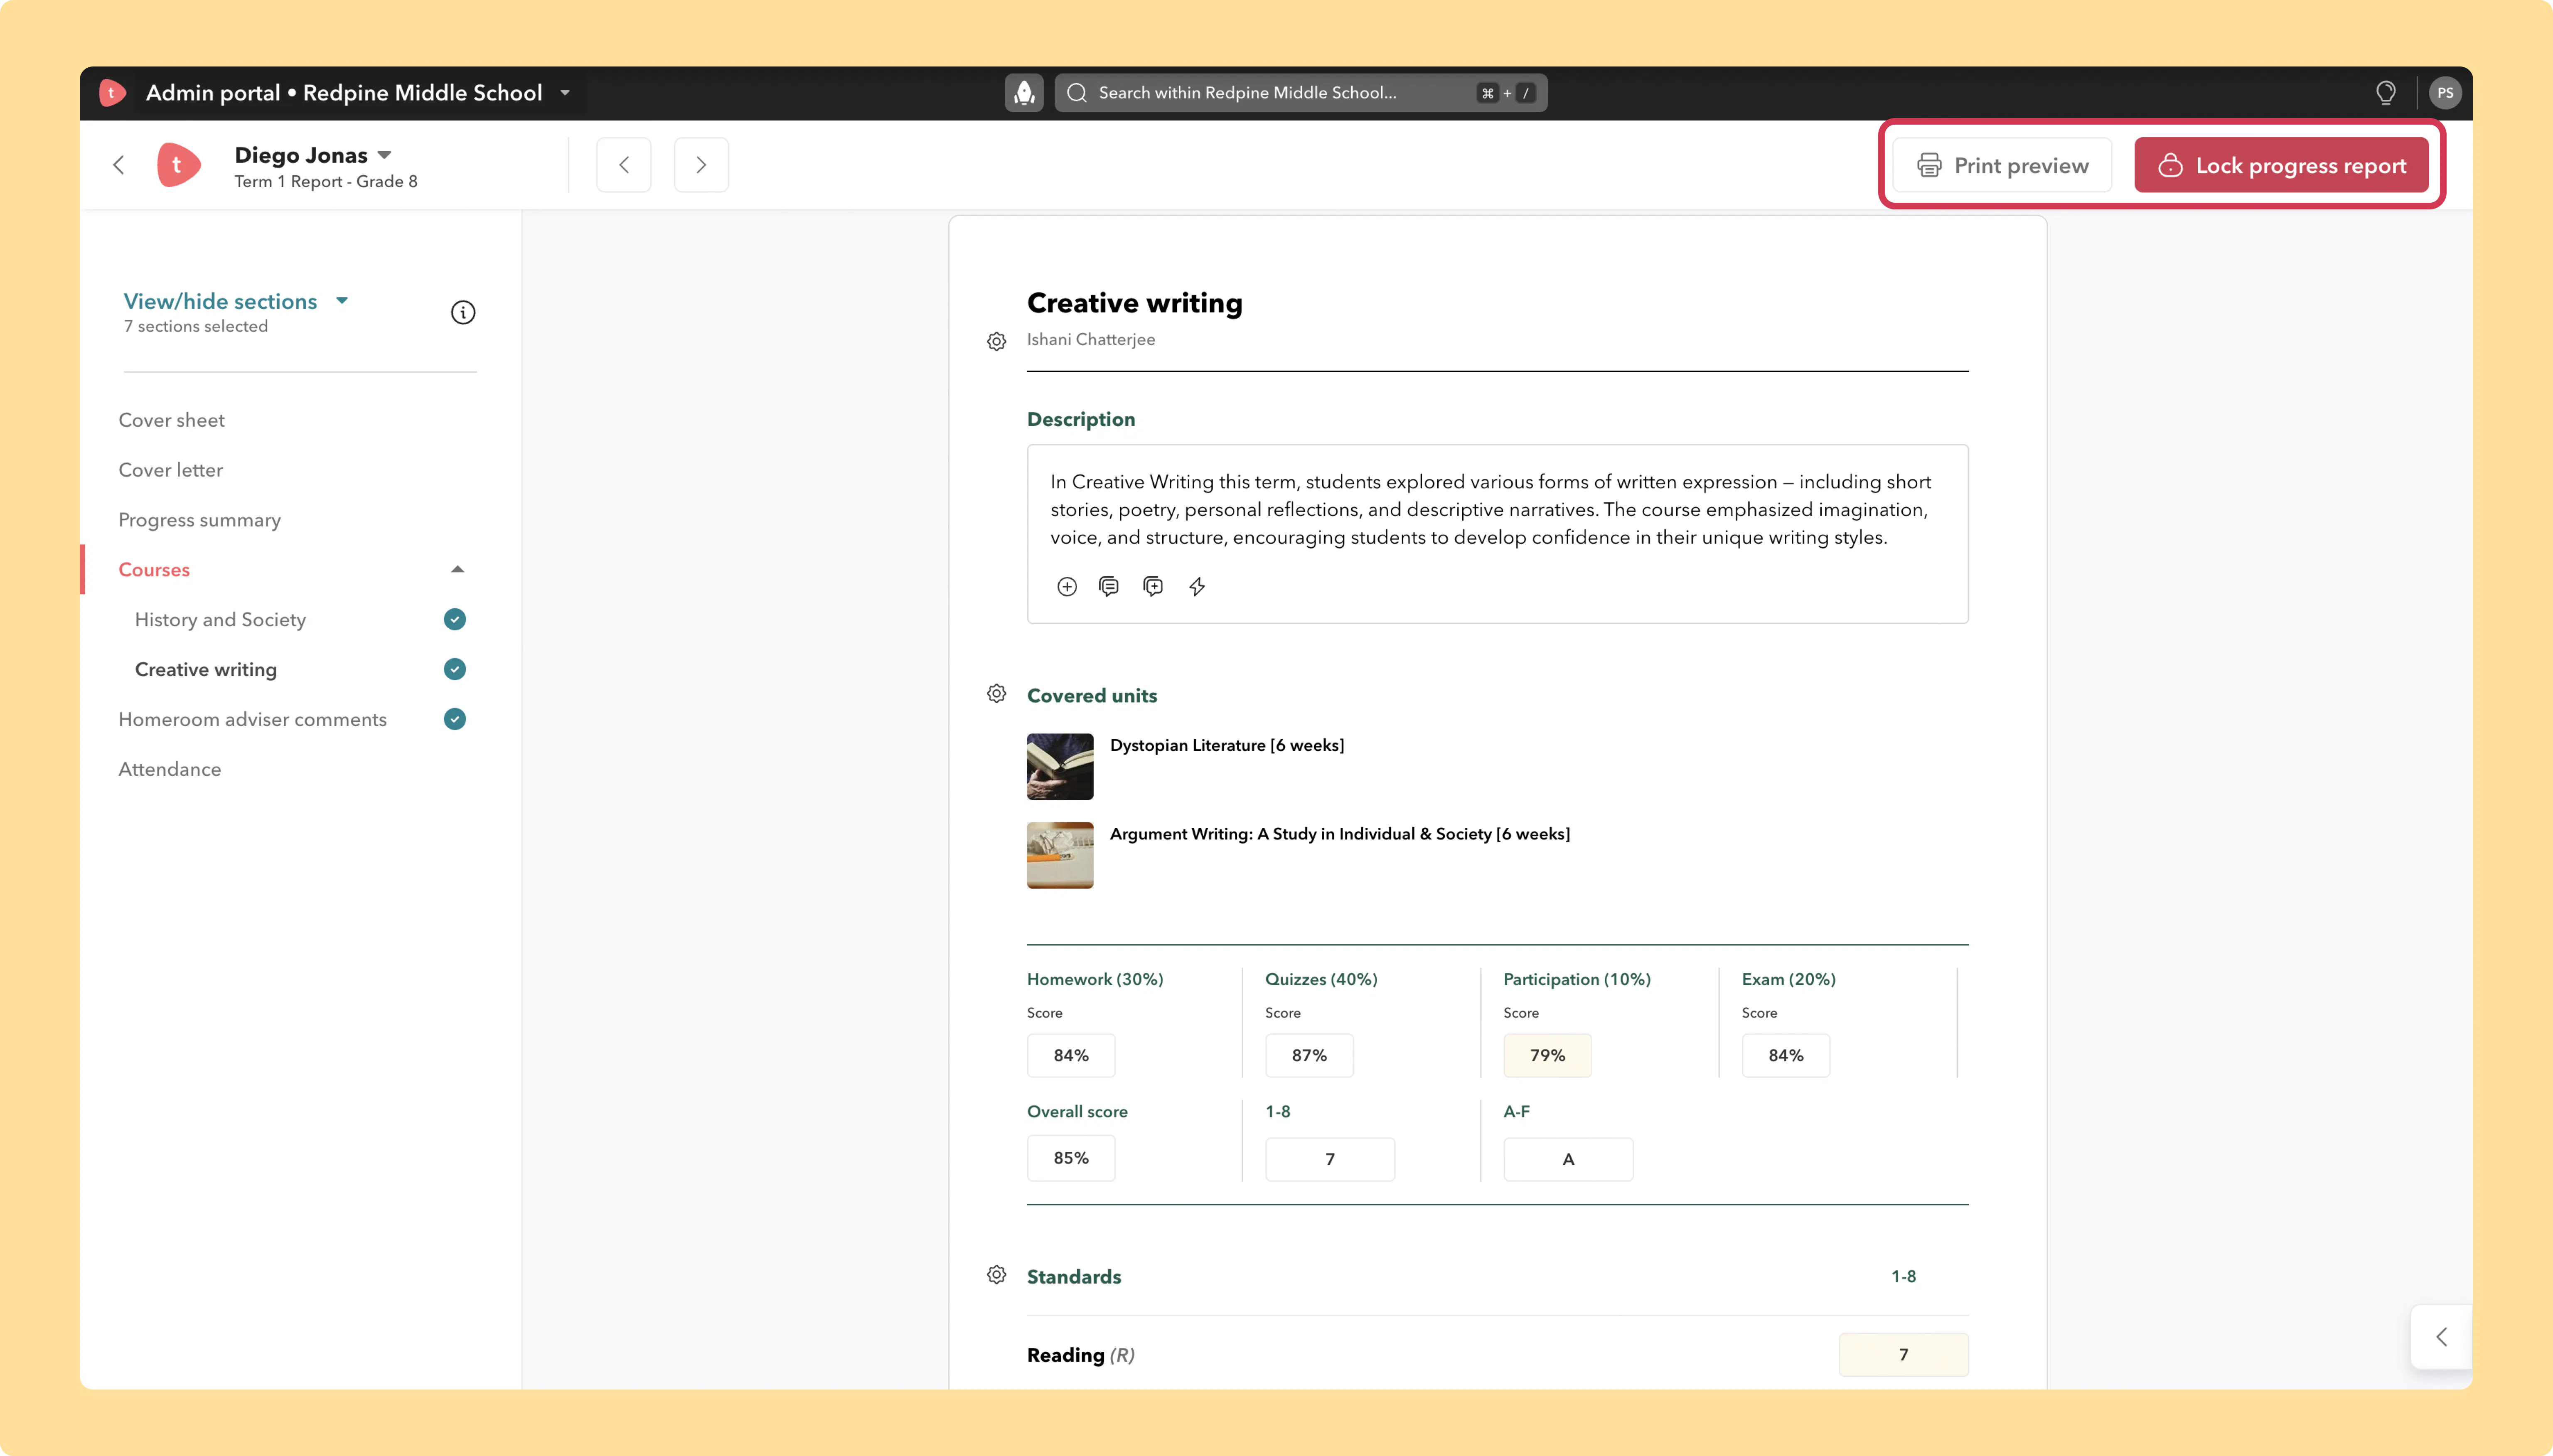
Task: Click the lightning bolt icon under description
Action: coord(1197,587)
